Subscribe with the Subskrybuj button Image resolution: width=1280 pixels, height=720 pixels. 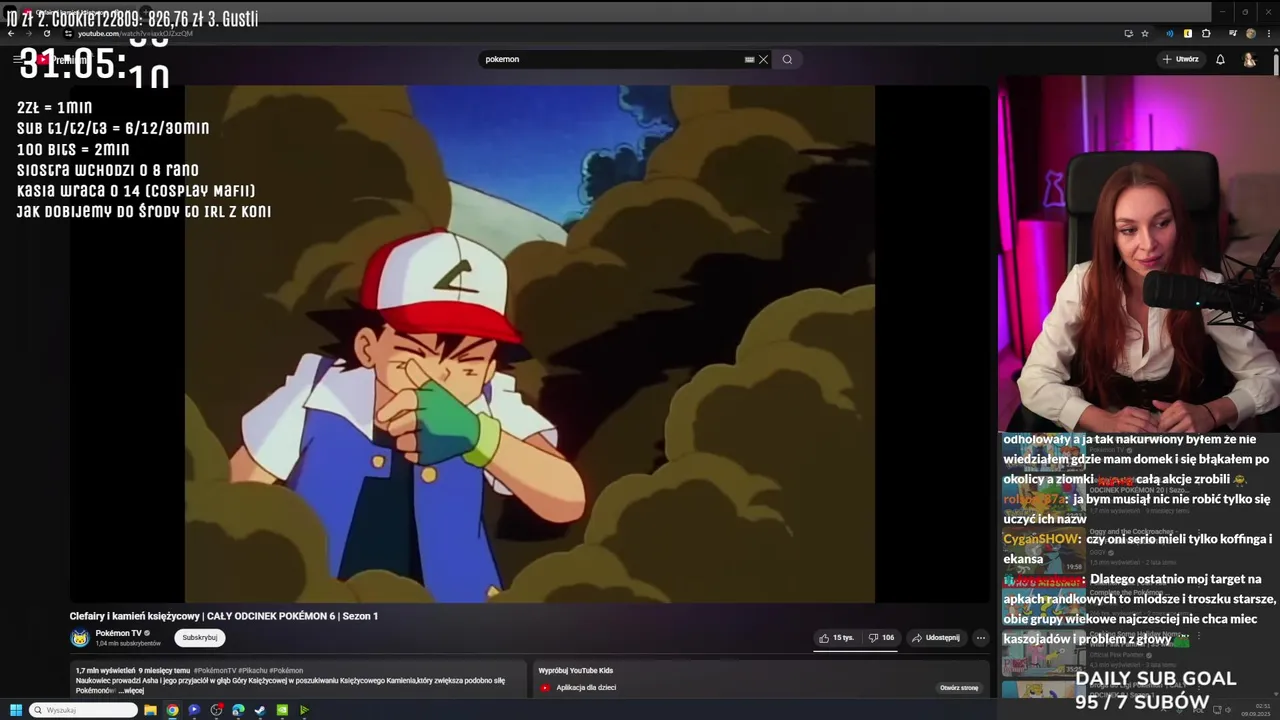pyautogui.click(x=200, y=637)
